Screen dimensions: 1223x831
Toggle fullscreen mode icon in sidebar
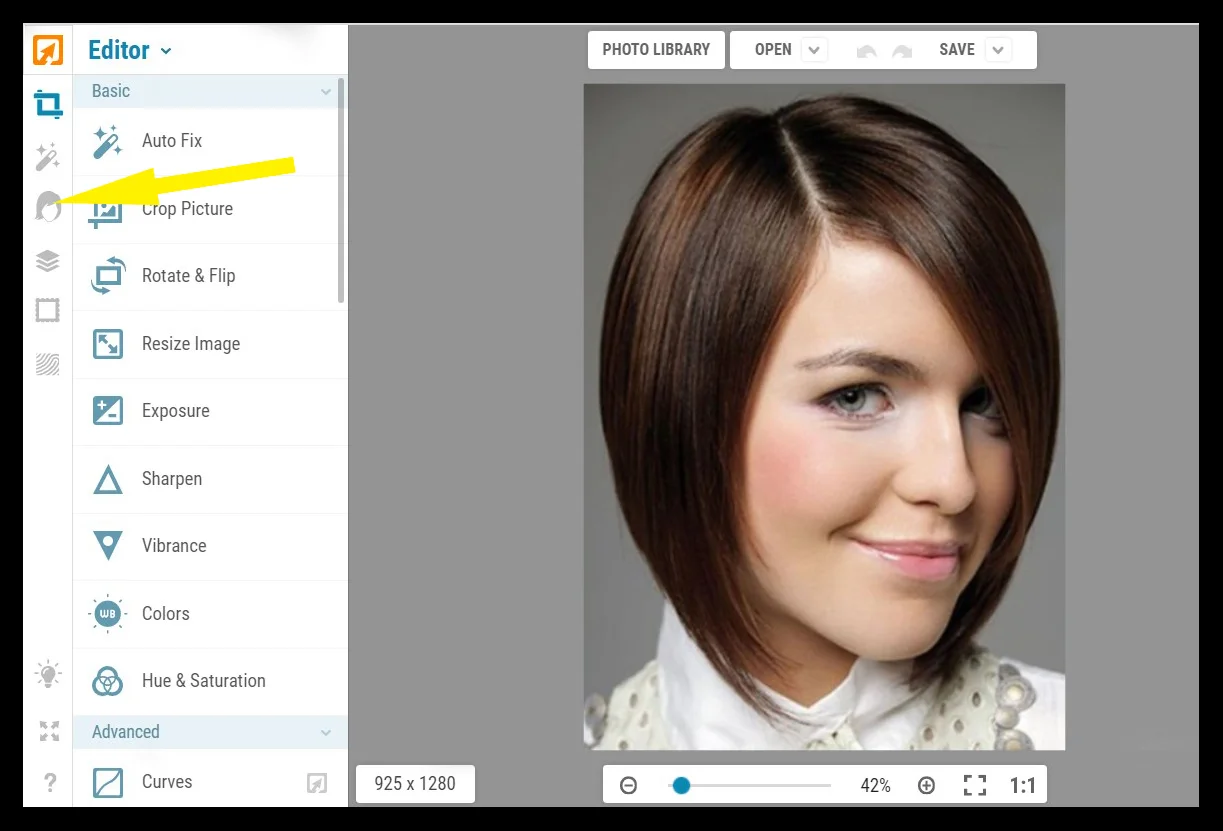49,731
